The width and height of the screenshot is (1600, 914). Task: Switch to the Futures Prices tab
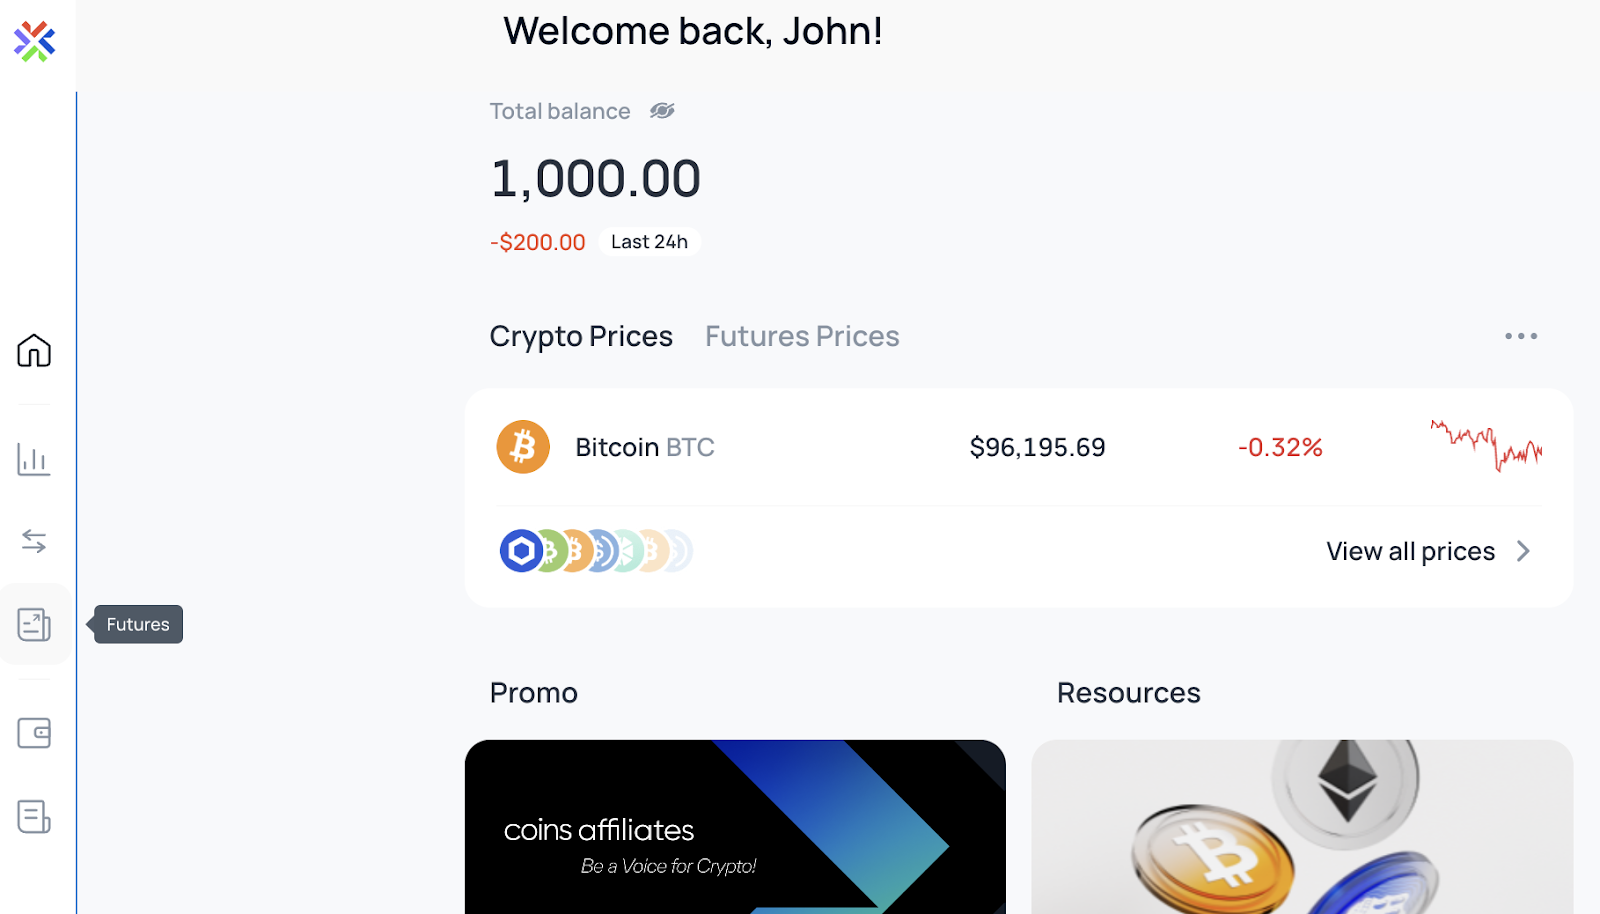pyautogui.click(x=802, y=336)
